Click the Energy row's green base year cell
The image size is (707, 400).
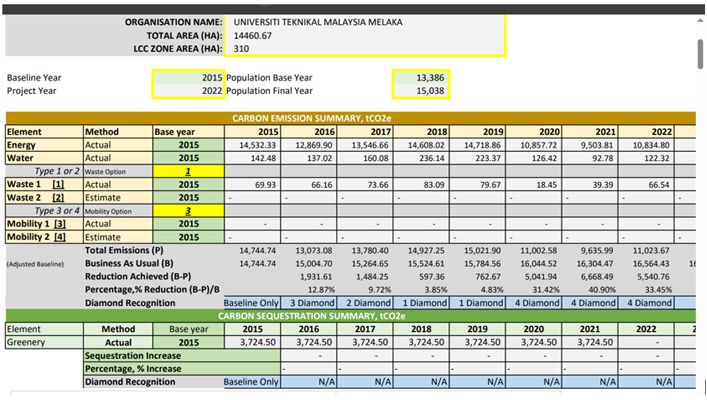(188, 145)
